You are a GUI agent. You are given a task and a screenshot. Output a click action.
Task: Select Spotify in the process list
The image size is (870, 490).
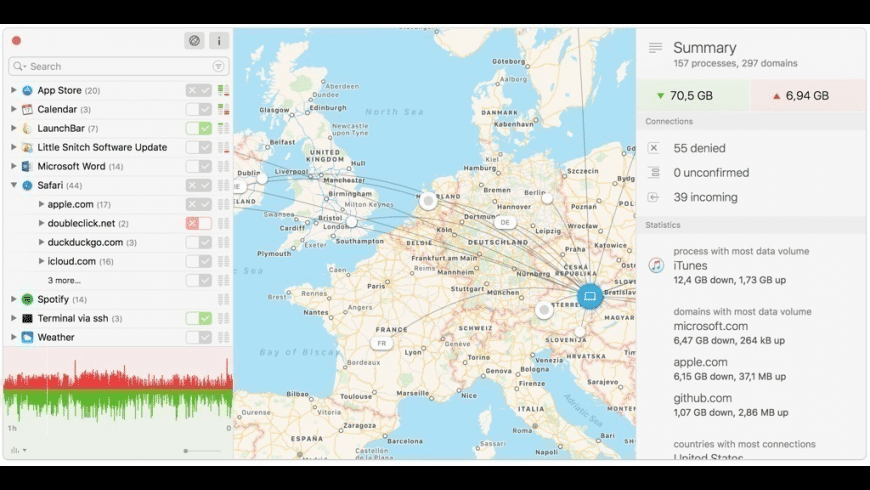[x=53, y=299]
